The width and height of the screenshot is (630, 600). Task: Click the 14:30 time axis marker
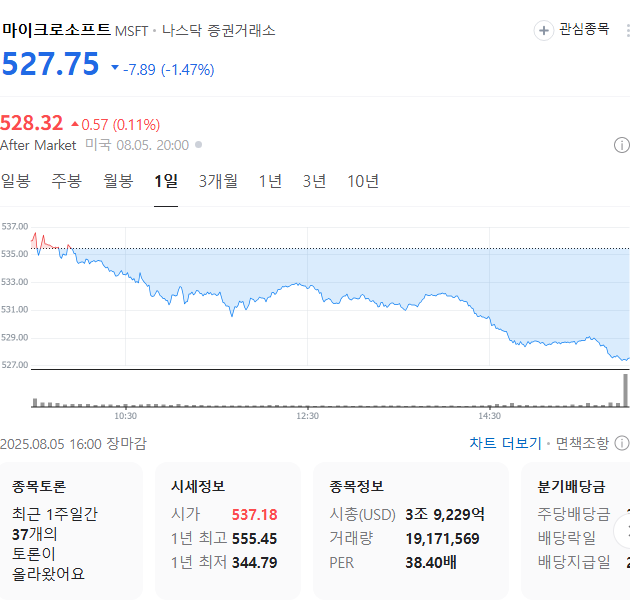[x=489, y=416]
